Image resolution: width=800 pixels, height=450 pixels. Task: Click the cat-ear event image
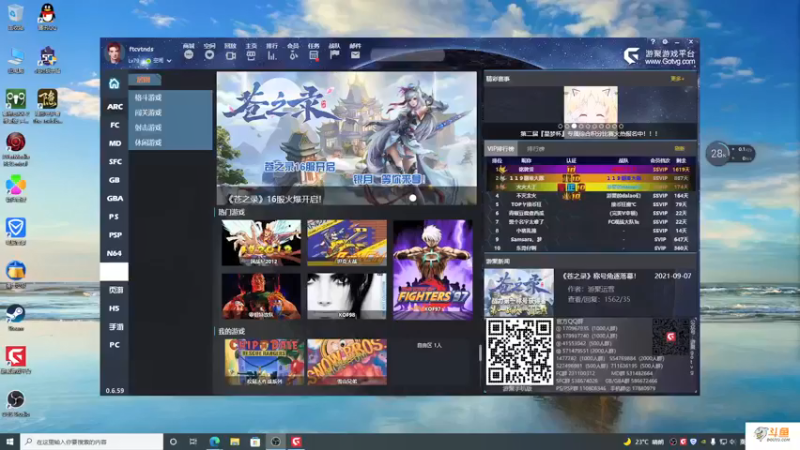coord(590,105)
